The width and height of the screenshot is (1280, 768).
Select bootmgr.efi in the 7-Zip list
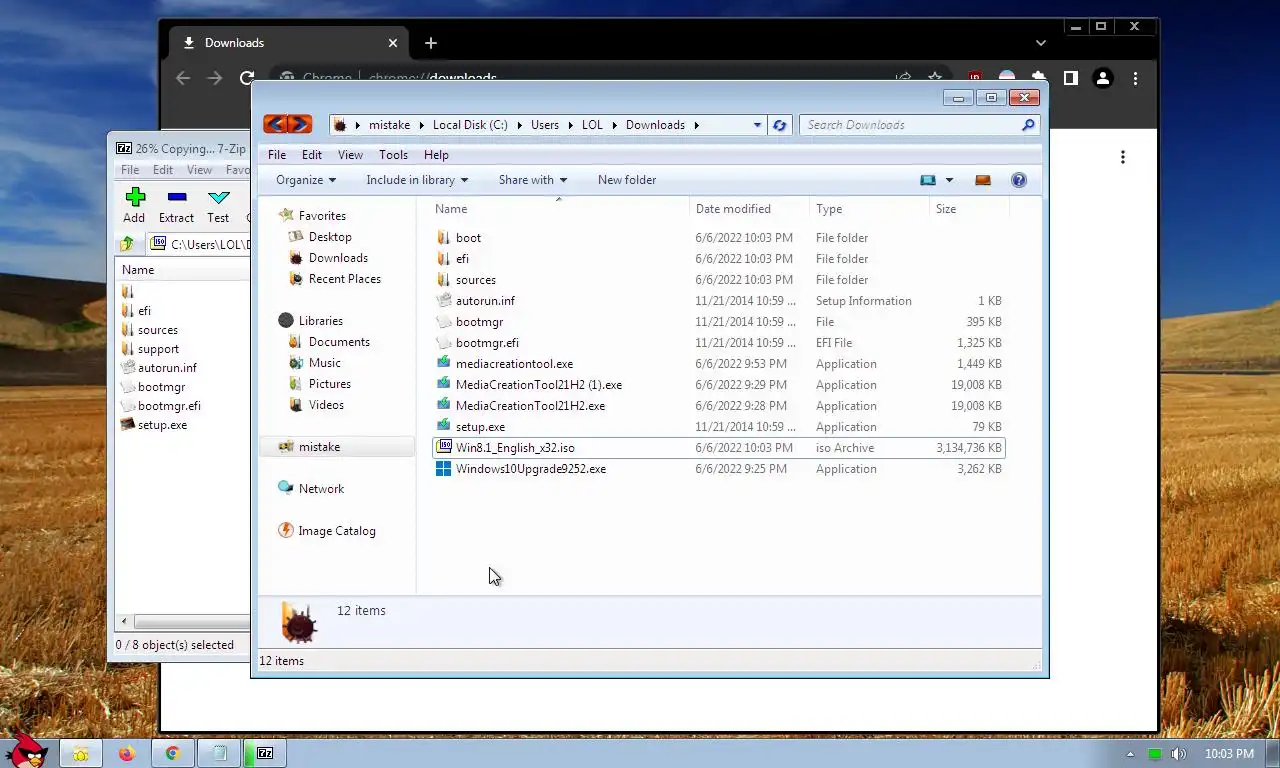169,406
